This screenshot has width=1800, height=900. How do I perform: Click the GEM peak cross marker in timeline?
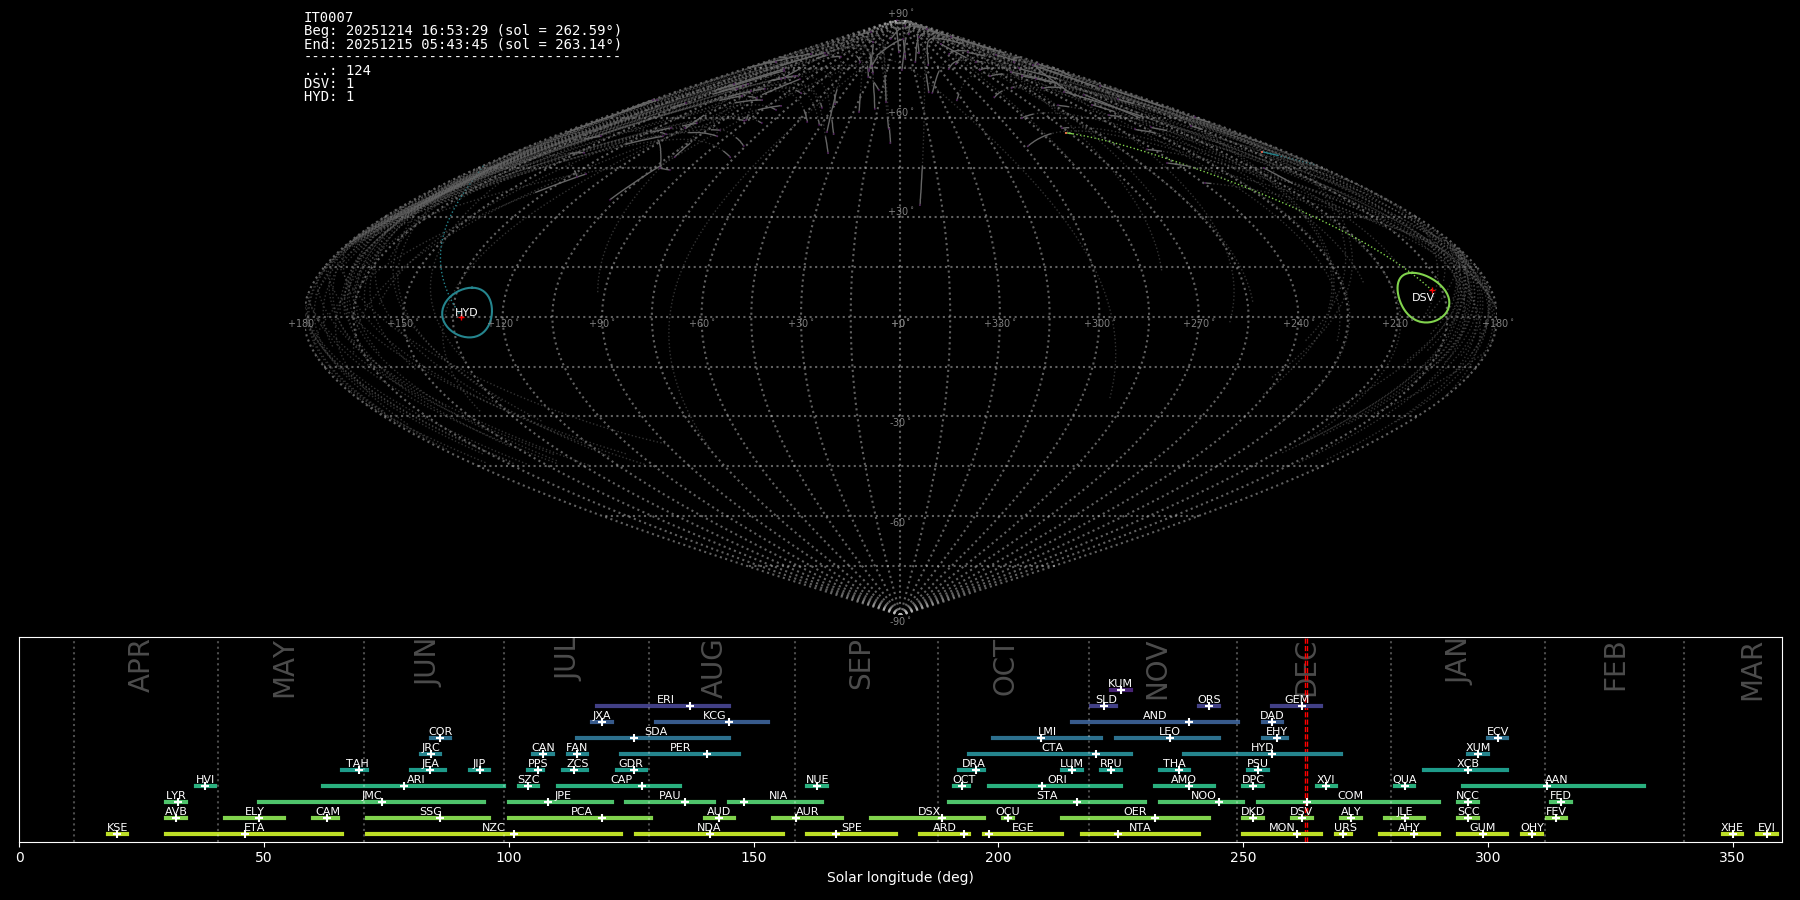pos(1302,706)
